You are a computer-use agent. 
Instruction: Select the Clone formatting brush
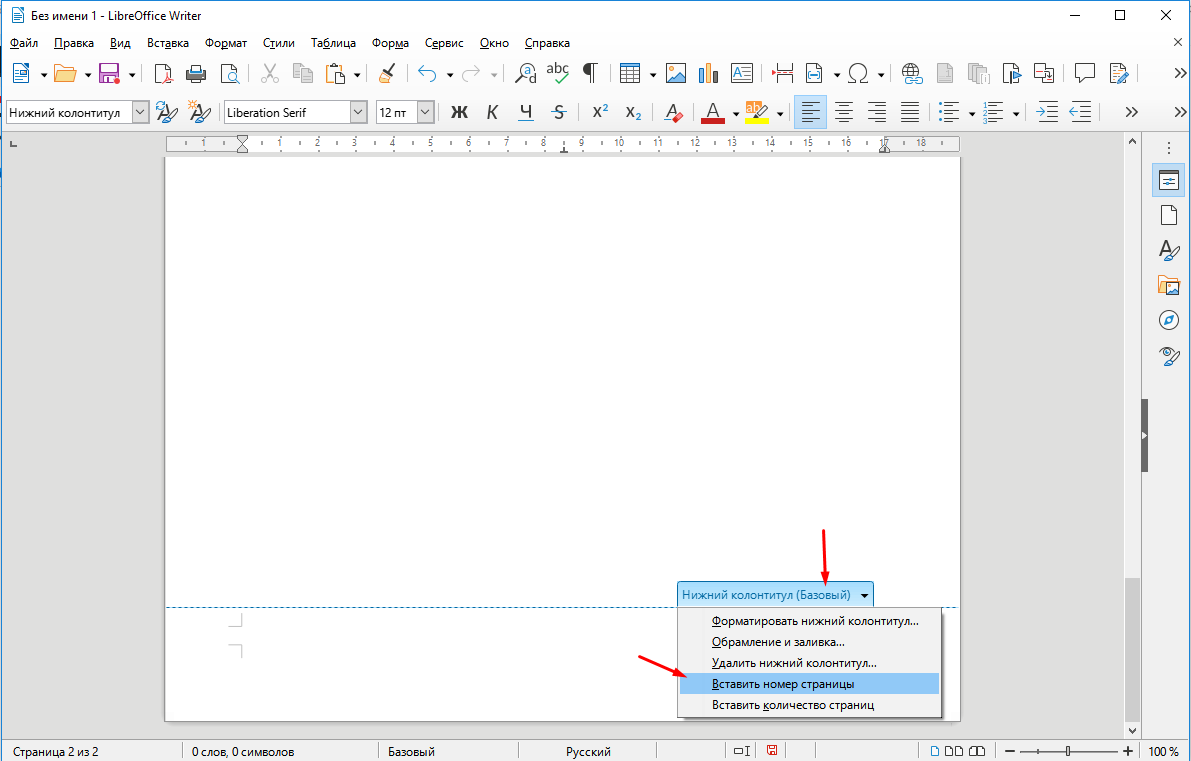pos(387,73)
